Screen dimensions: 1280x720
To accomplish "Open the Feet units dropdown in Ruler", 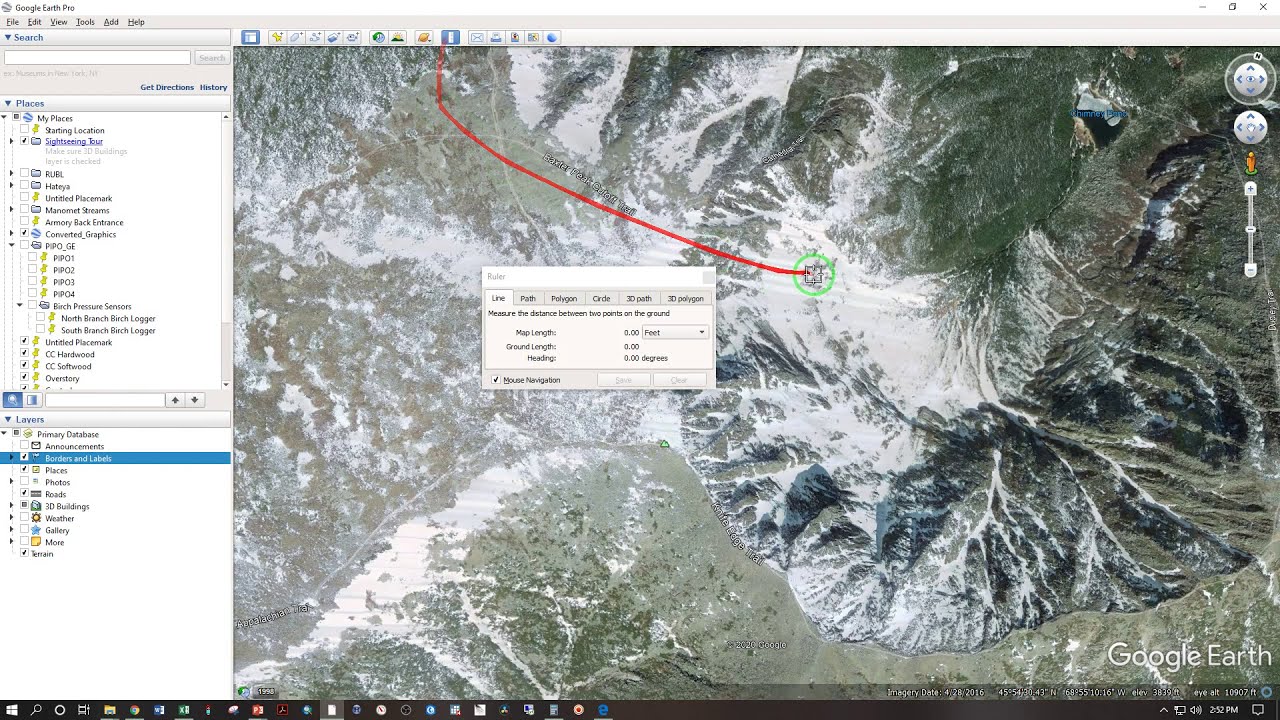I will click(675, 332).
